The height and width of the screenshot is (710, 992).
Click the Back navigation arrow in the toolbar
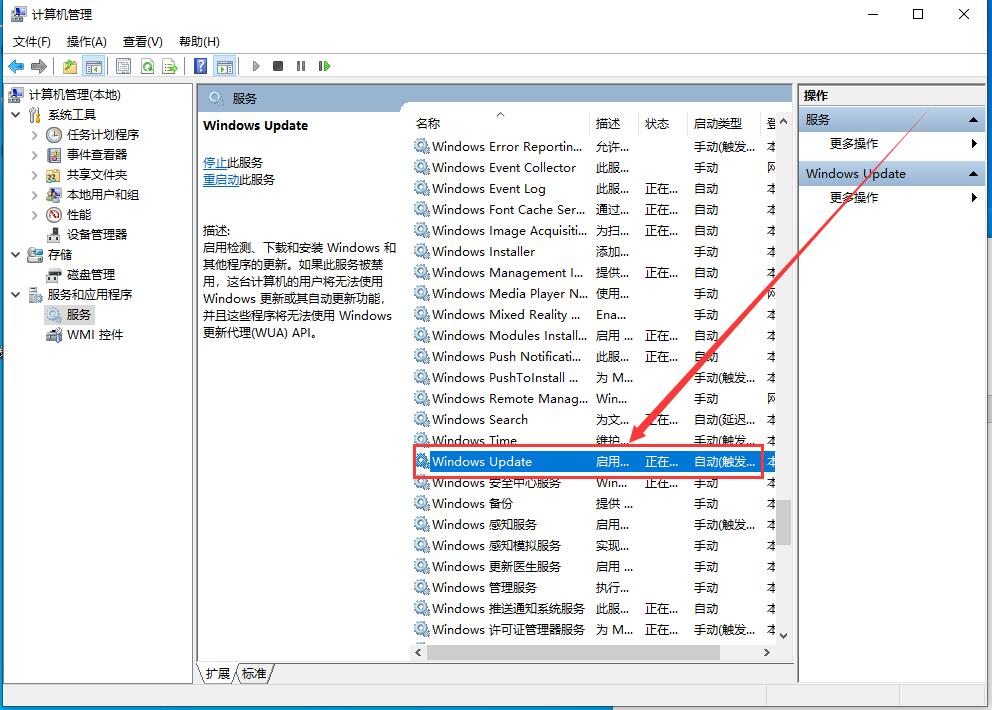tap(16, 66)
